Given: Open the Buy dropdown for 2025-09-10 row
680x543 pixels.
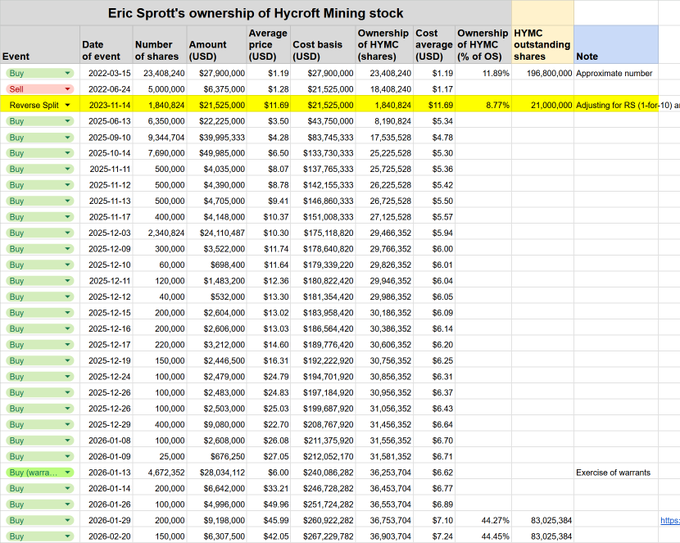Looking at the screenshot, I should 40,137.
